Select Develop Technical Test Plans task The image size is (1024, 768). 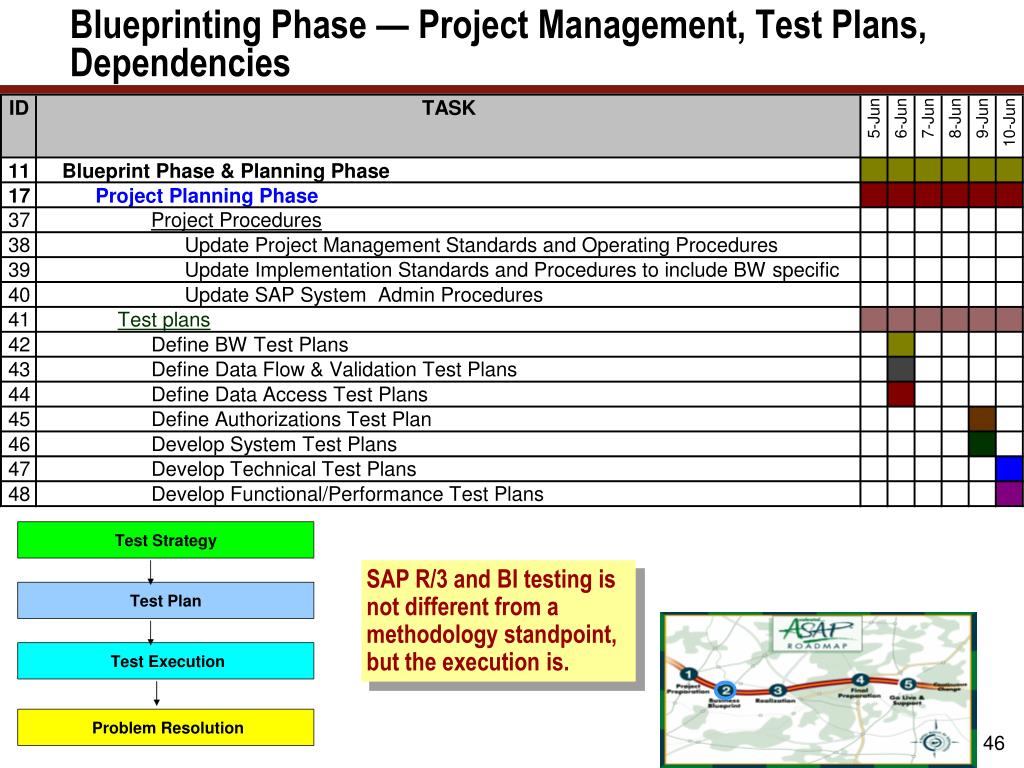[x=284, y=470]
